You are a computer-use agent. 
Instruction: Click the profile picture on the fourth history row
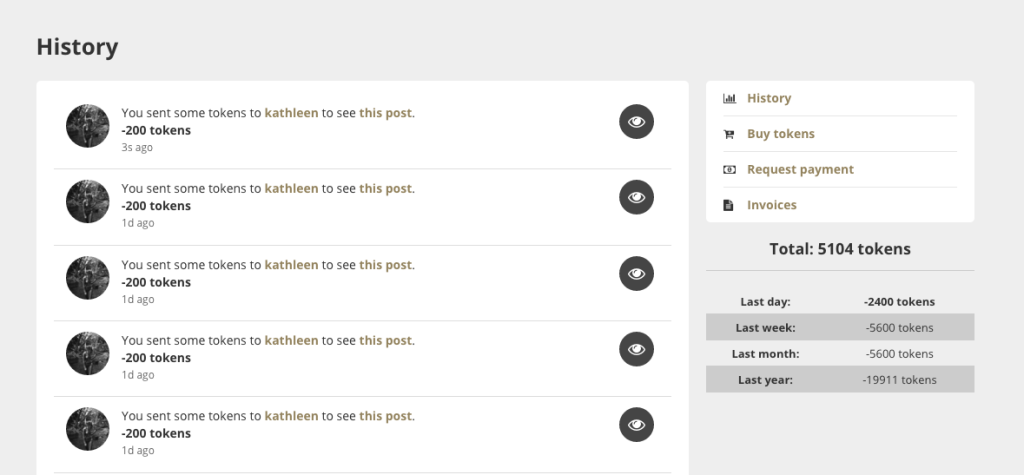88,353
